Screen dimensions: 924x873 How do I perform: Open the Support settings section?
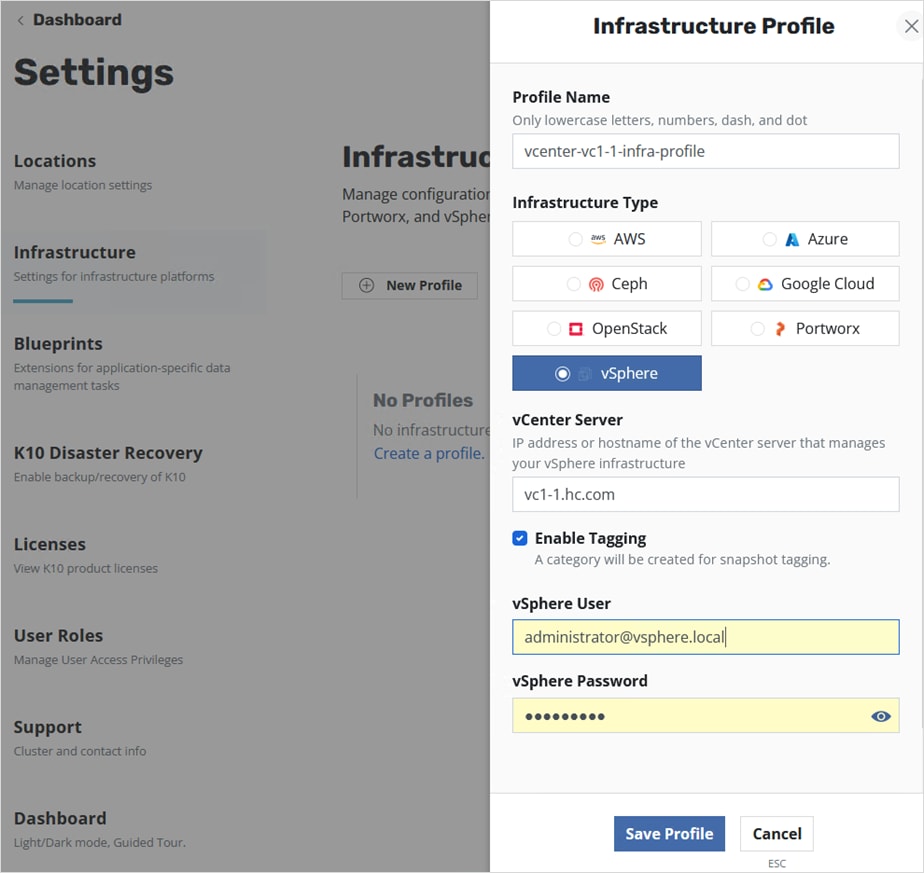(80, 737)
